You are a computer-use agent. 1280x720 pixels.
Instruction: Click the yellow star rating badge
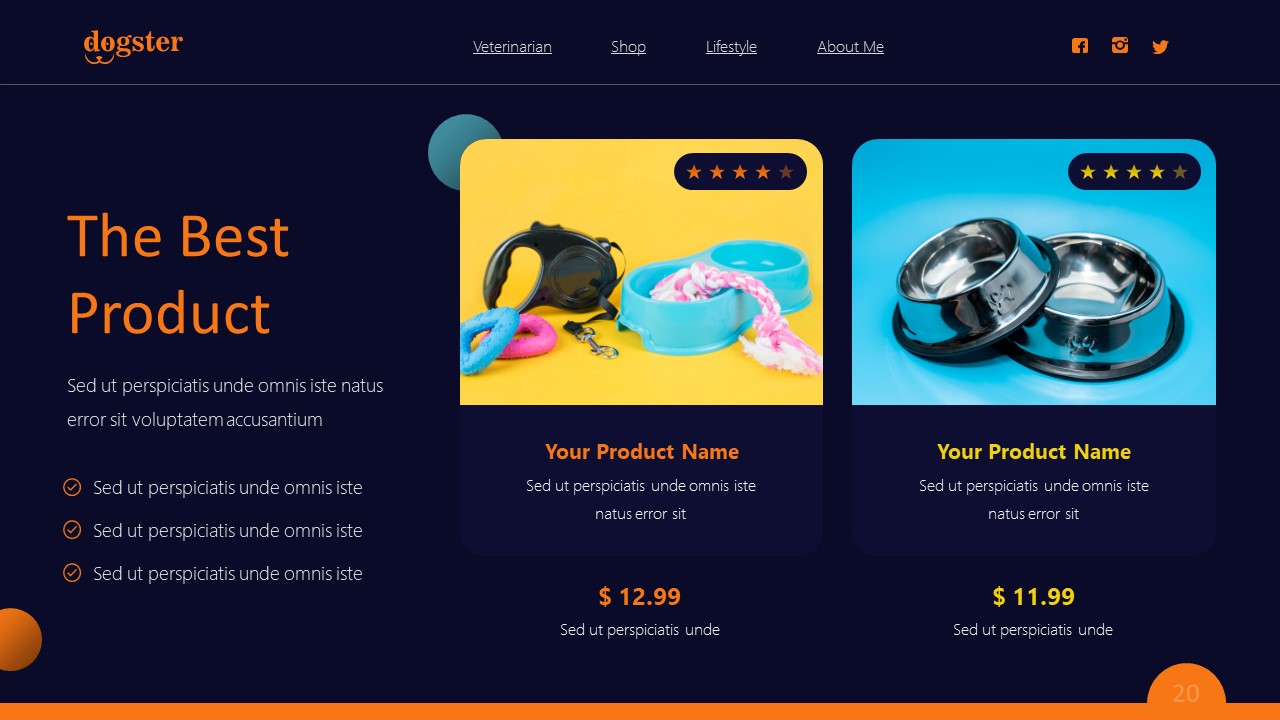1134,172
